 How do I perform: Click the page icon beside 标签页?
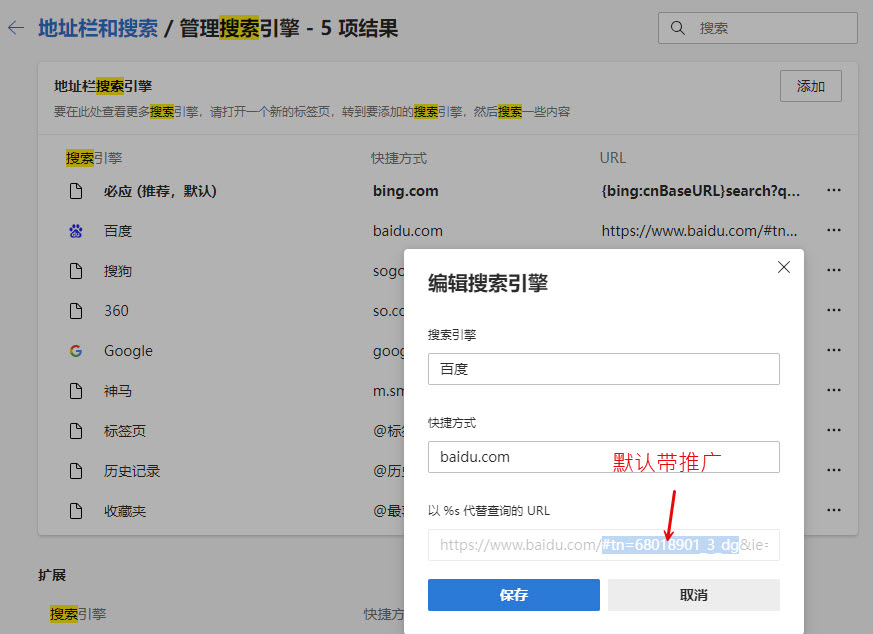(76, 431)
